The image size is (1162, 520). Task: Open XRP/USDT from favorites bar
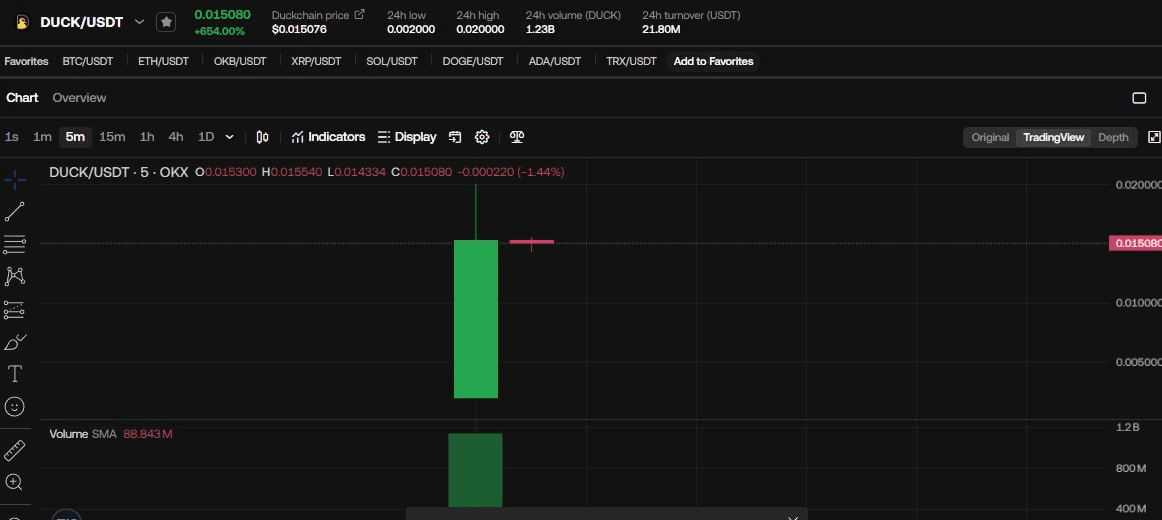click(x=316, y=61)
